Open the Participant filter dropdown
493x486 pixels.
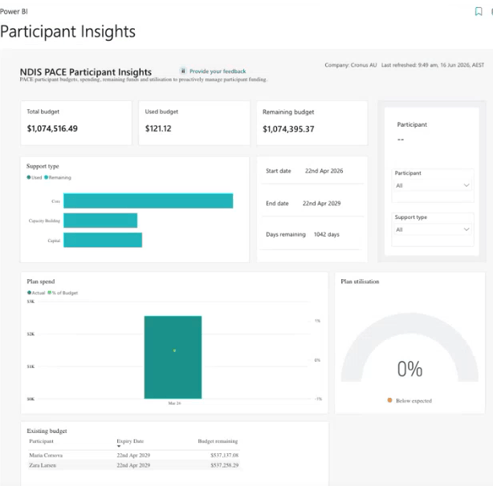pos(433,185)
